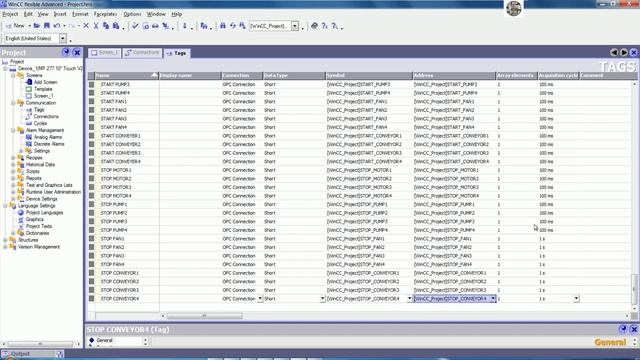The image size is (640, 360).
Task: Click the check consistency checkmark icon
Action: pos(135,26)
